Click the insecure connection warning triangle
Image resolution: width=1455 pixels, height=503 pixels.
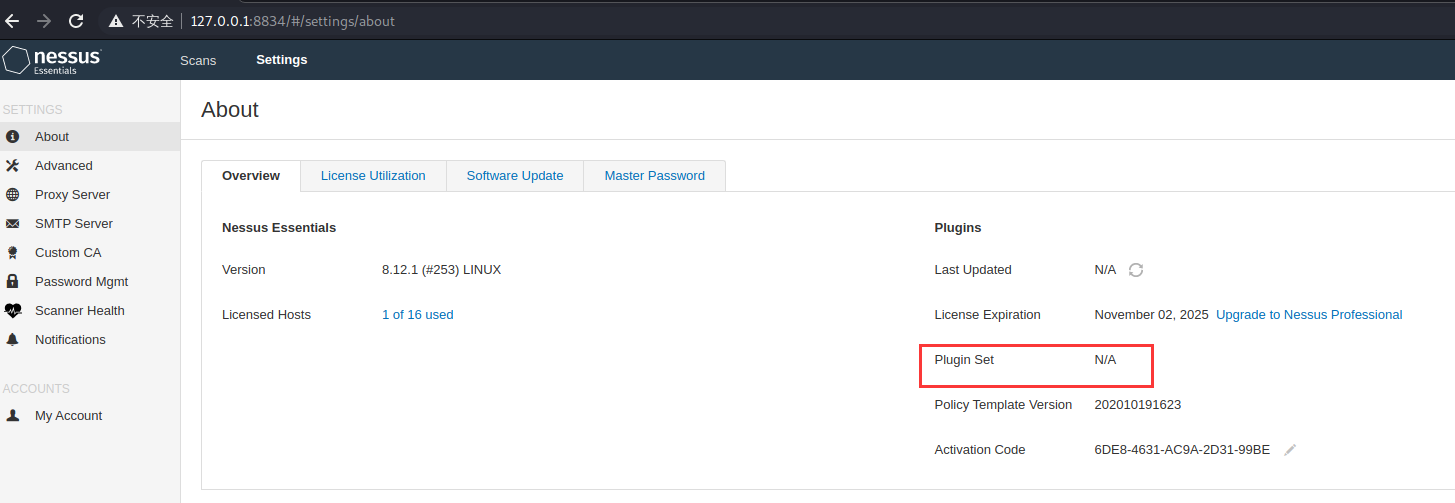[x=116, y=21]
